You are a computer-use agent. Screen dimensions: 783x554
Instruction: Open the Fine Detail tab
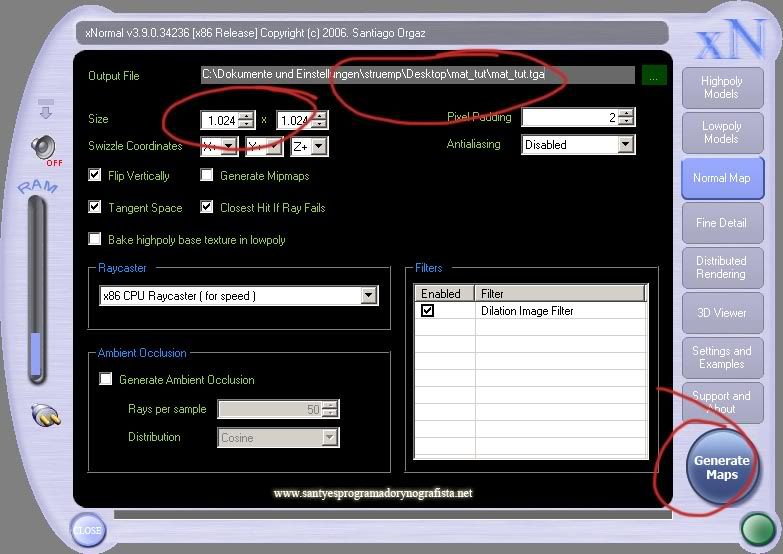(722, 223)
